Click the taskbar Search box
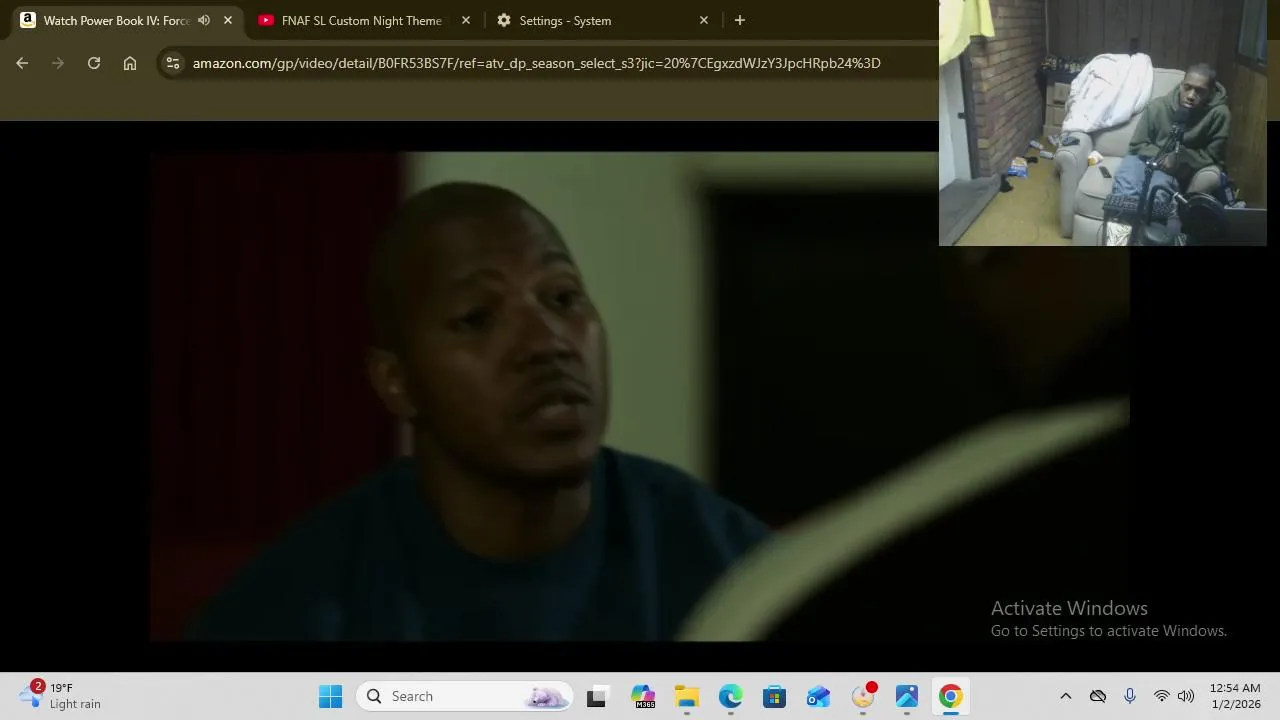 465,696
